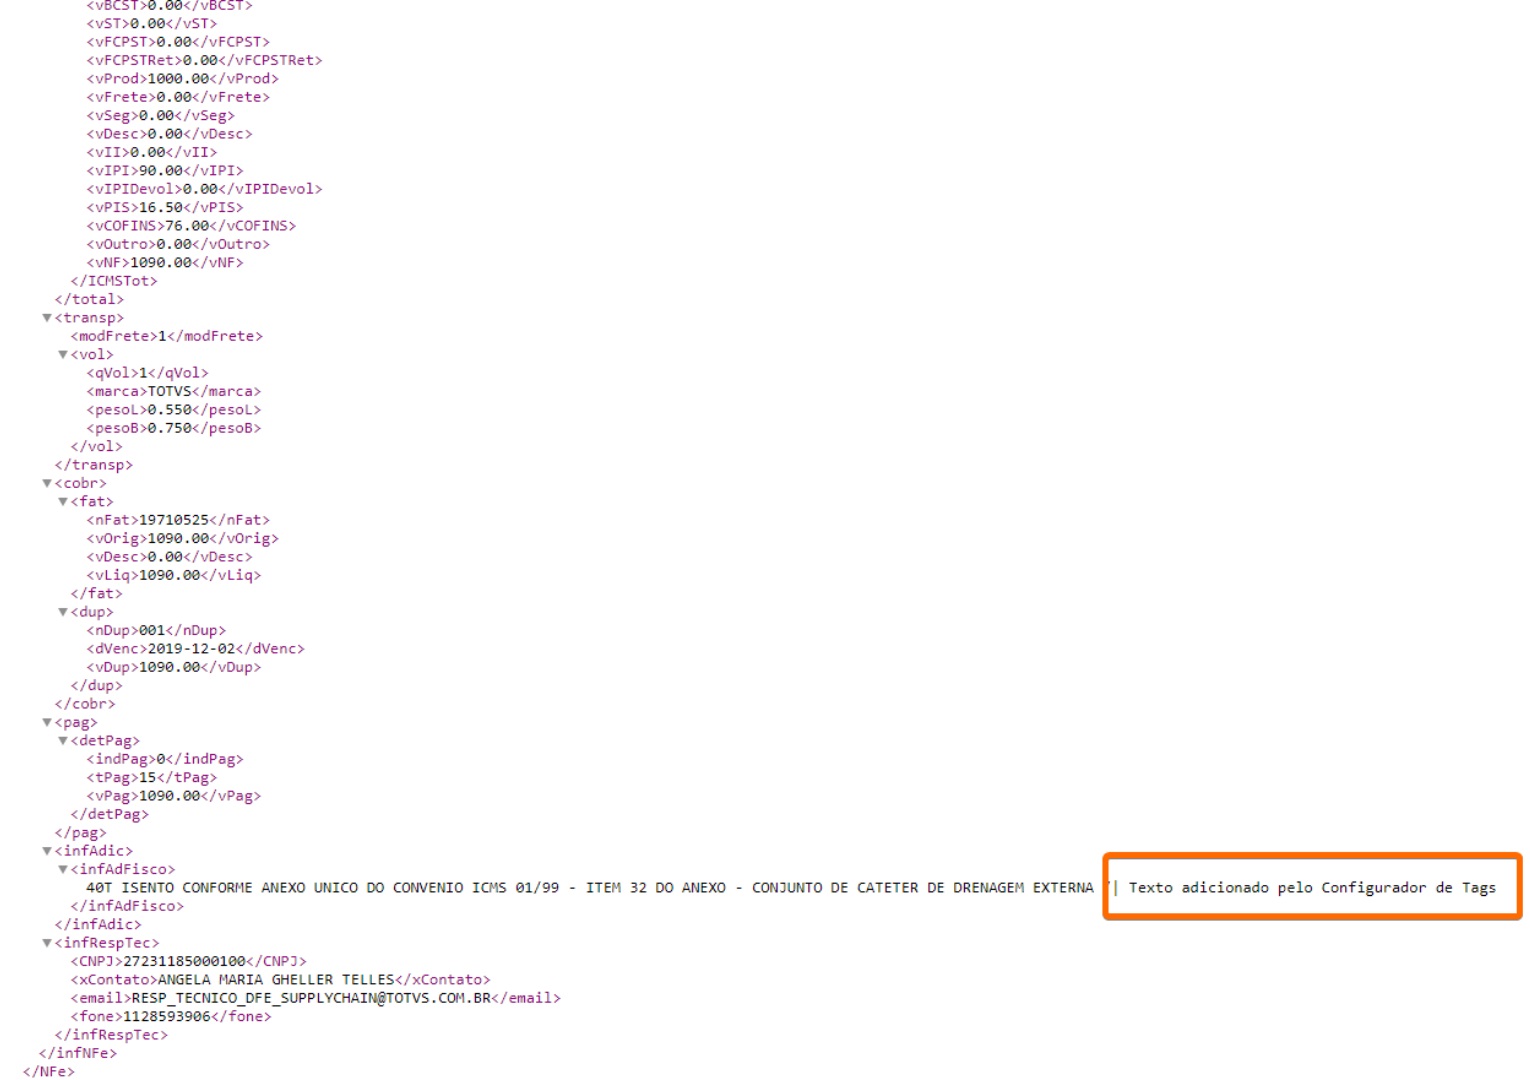Select the marca TOTVS line
1530x1080 pixels.
(173, 392)
